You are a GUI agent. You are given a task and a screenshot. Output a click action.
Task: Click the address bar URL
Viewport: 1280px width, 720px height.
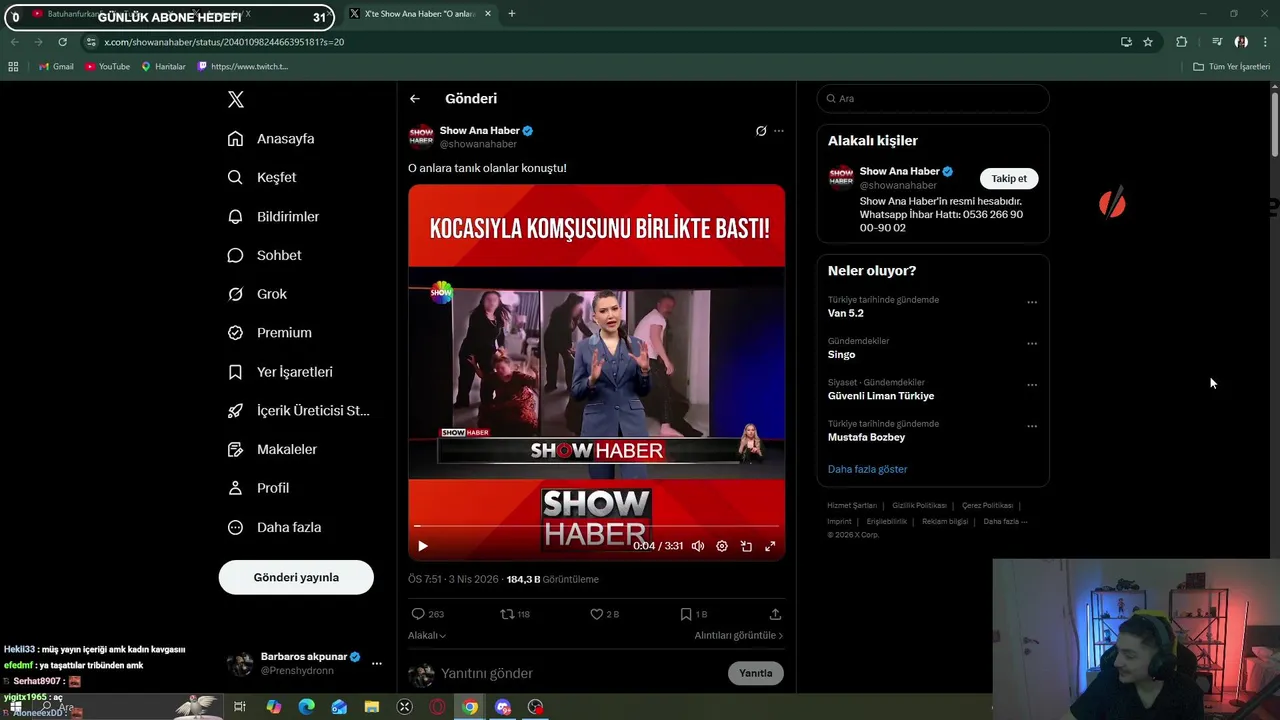[224, 42]
